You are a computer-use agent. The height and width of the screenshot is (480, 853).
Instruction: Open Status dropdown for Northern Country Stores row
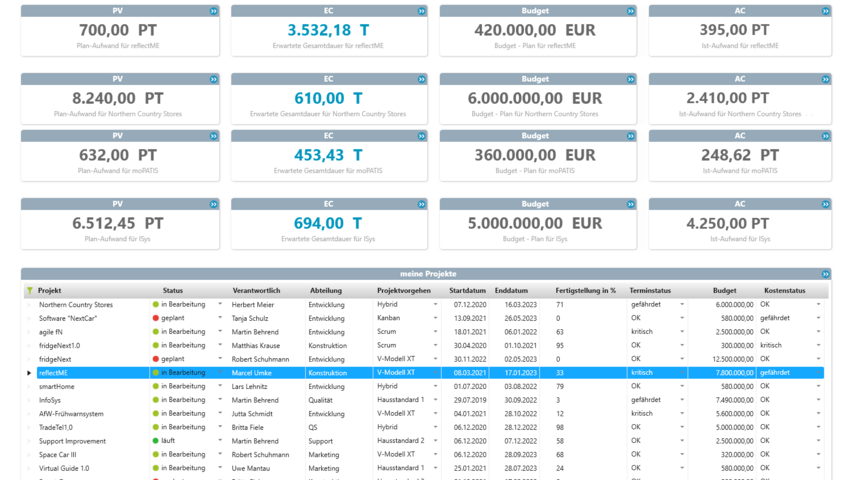[x=219, y=304]
